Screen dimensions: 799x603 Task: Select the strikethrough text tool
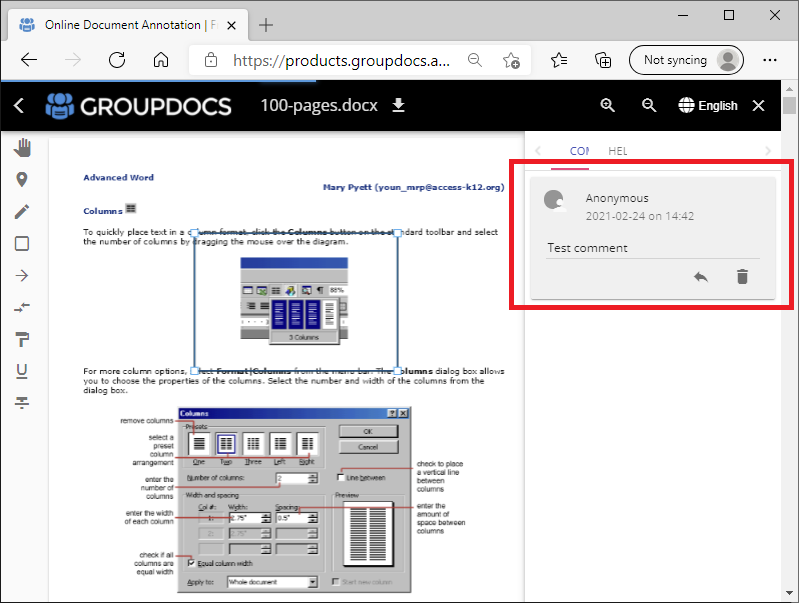[x=22, y=402]
